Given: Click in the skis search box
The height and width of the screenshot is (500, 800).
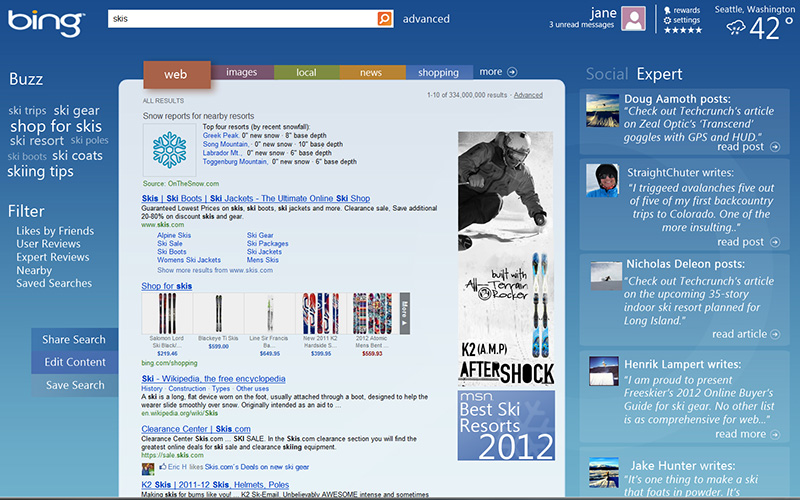Looking at the screenshot, I should pyautogui.click(x=242, y=19).
